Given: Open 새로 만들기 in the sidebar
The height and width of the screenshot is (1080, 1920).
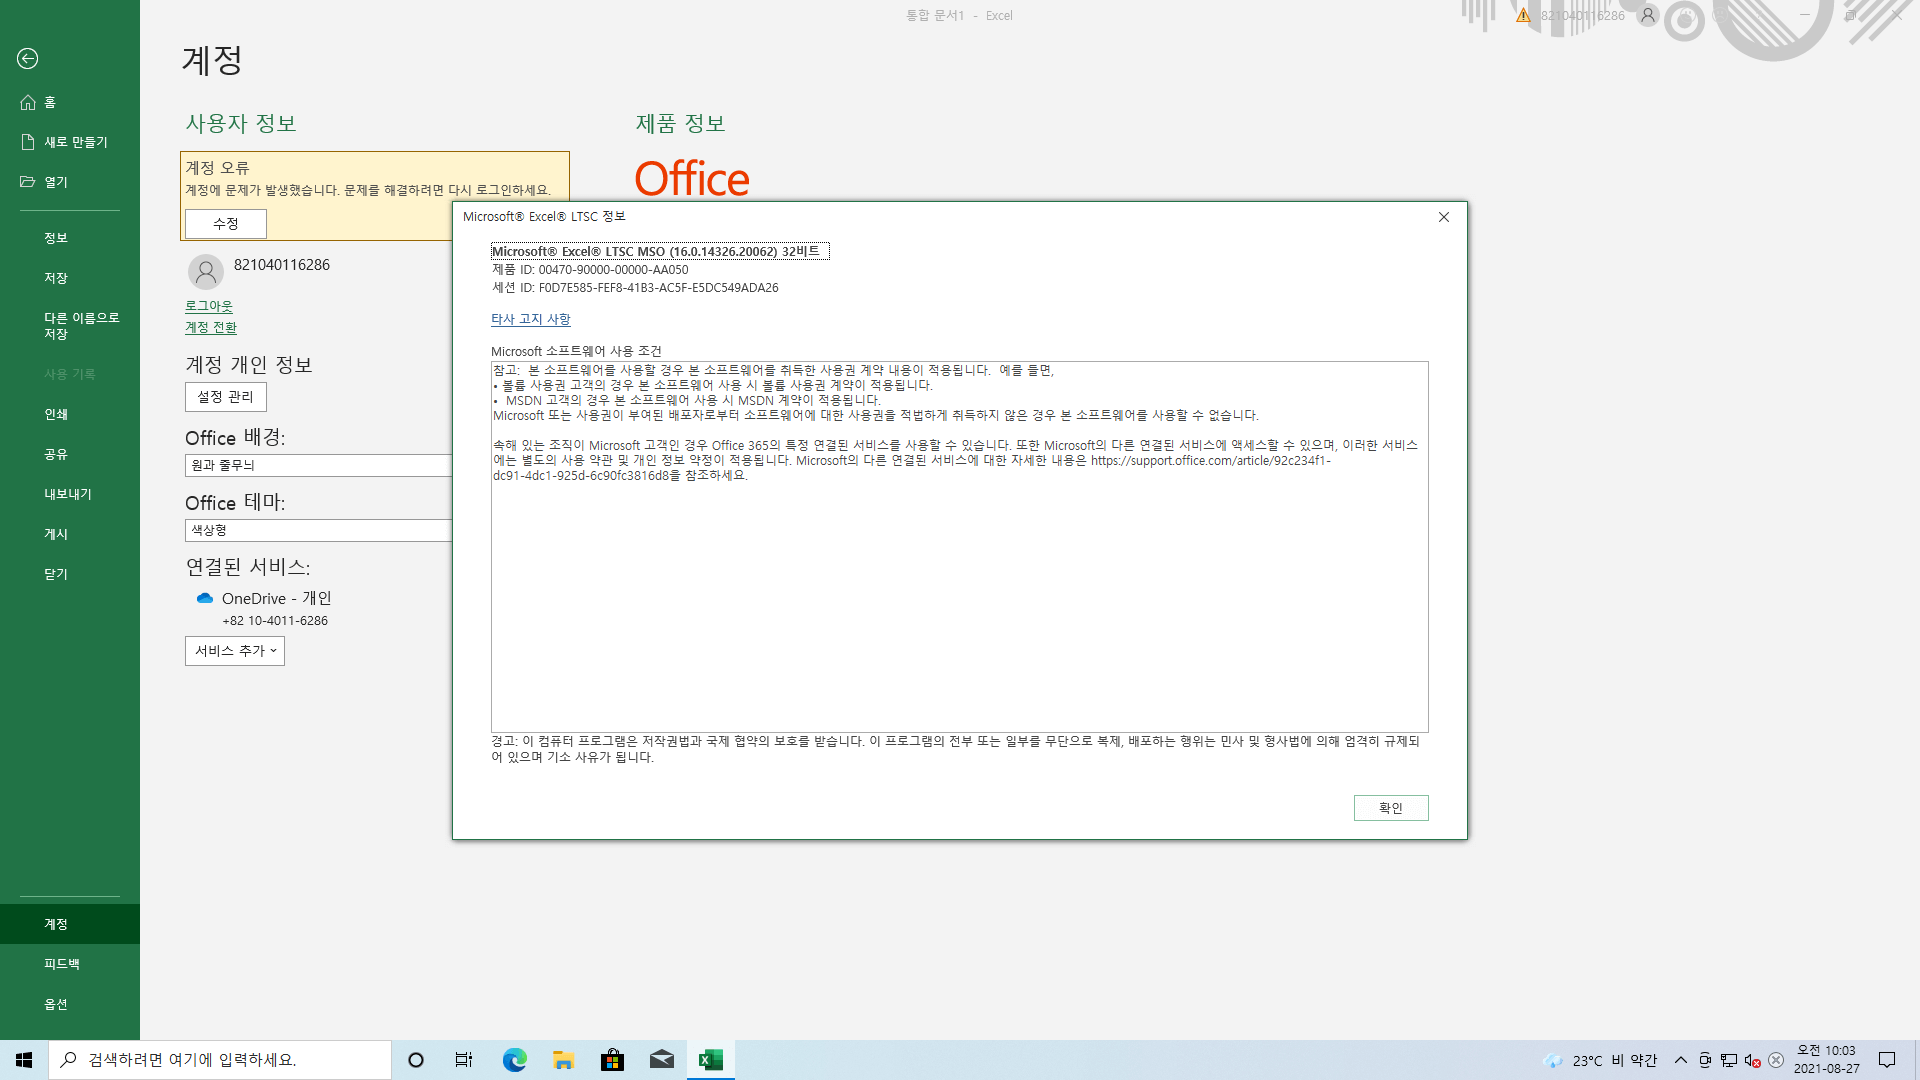Looking at the screenshot, I should [70, 142].
